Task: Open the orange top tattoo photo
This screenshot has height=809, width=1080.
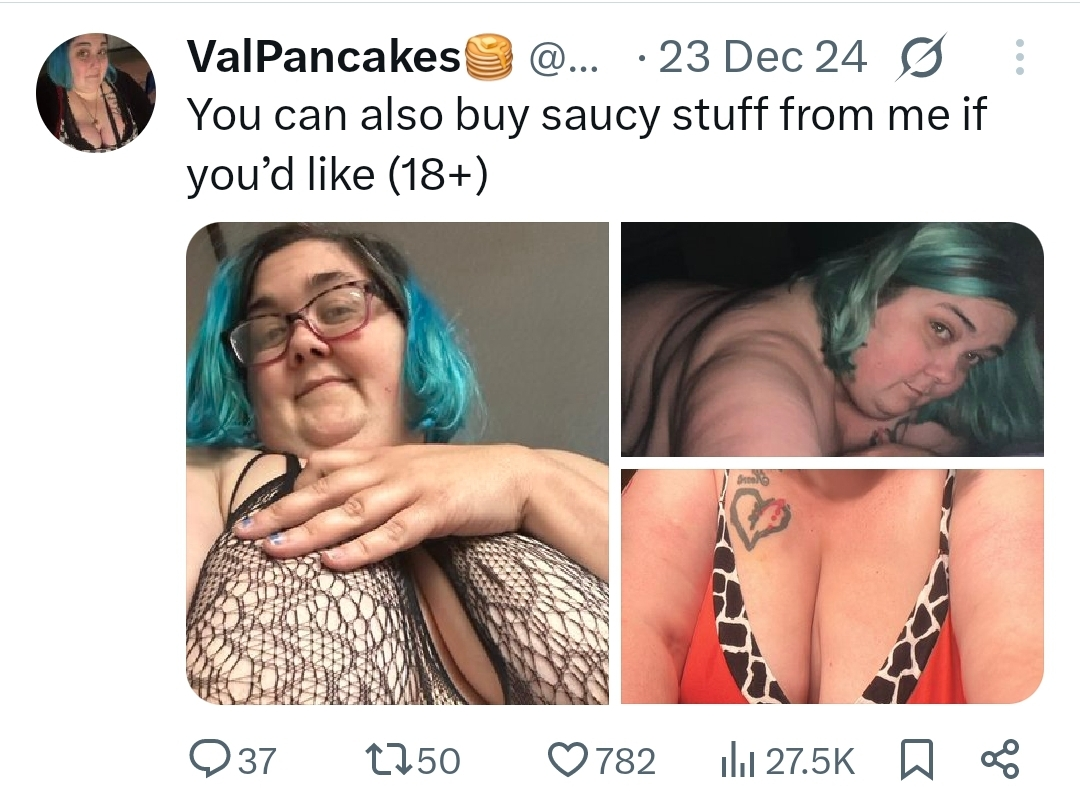Action: tap(832, 587)
